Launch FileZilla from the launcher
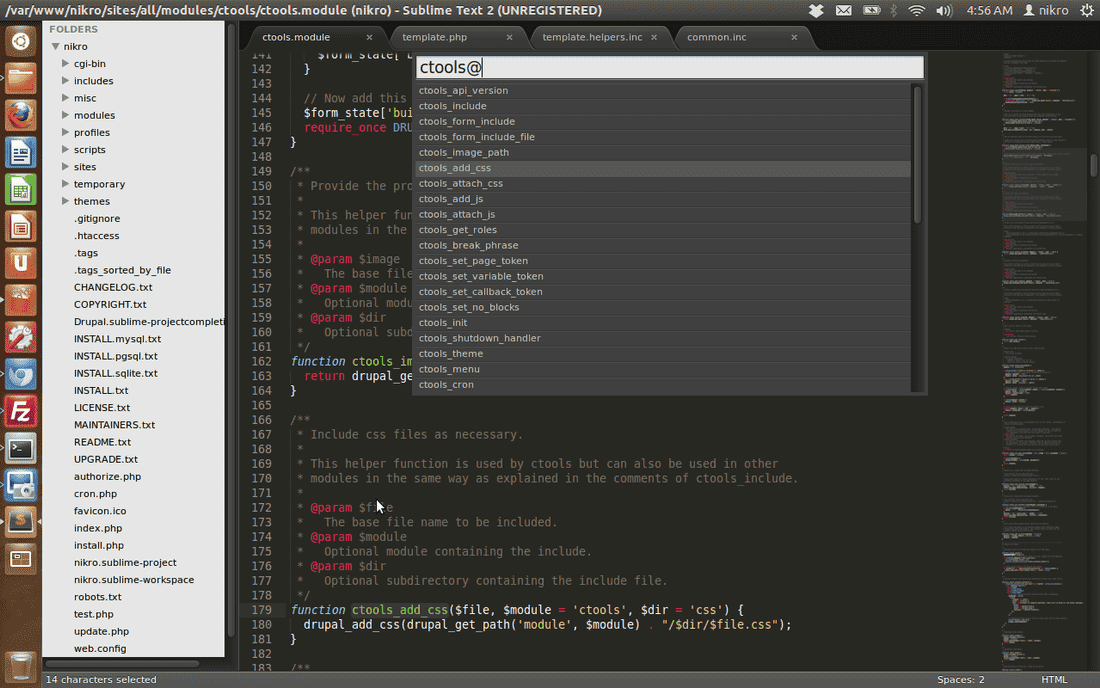This screenshot has width=1100, height=688. 20,412
